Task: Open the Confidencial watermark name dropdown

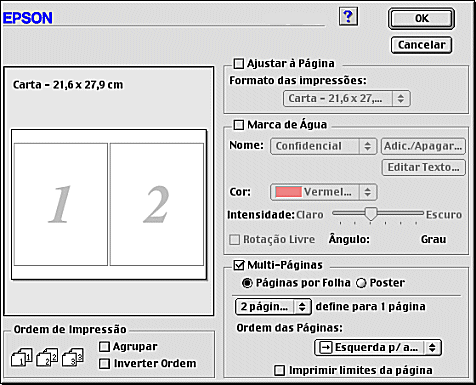Action: [323, 146]
